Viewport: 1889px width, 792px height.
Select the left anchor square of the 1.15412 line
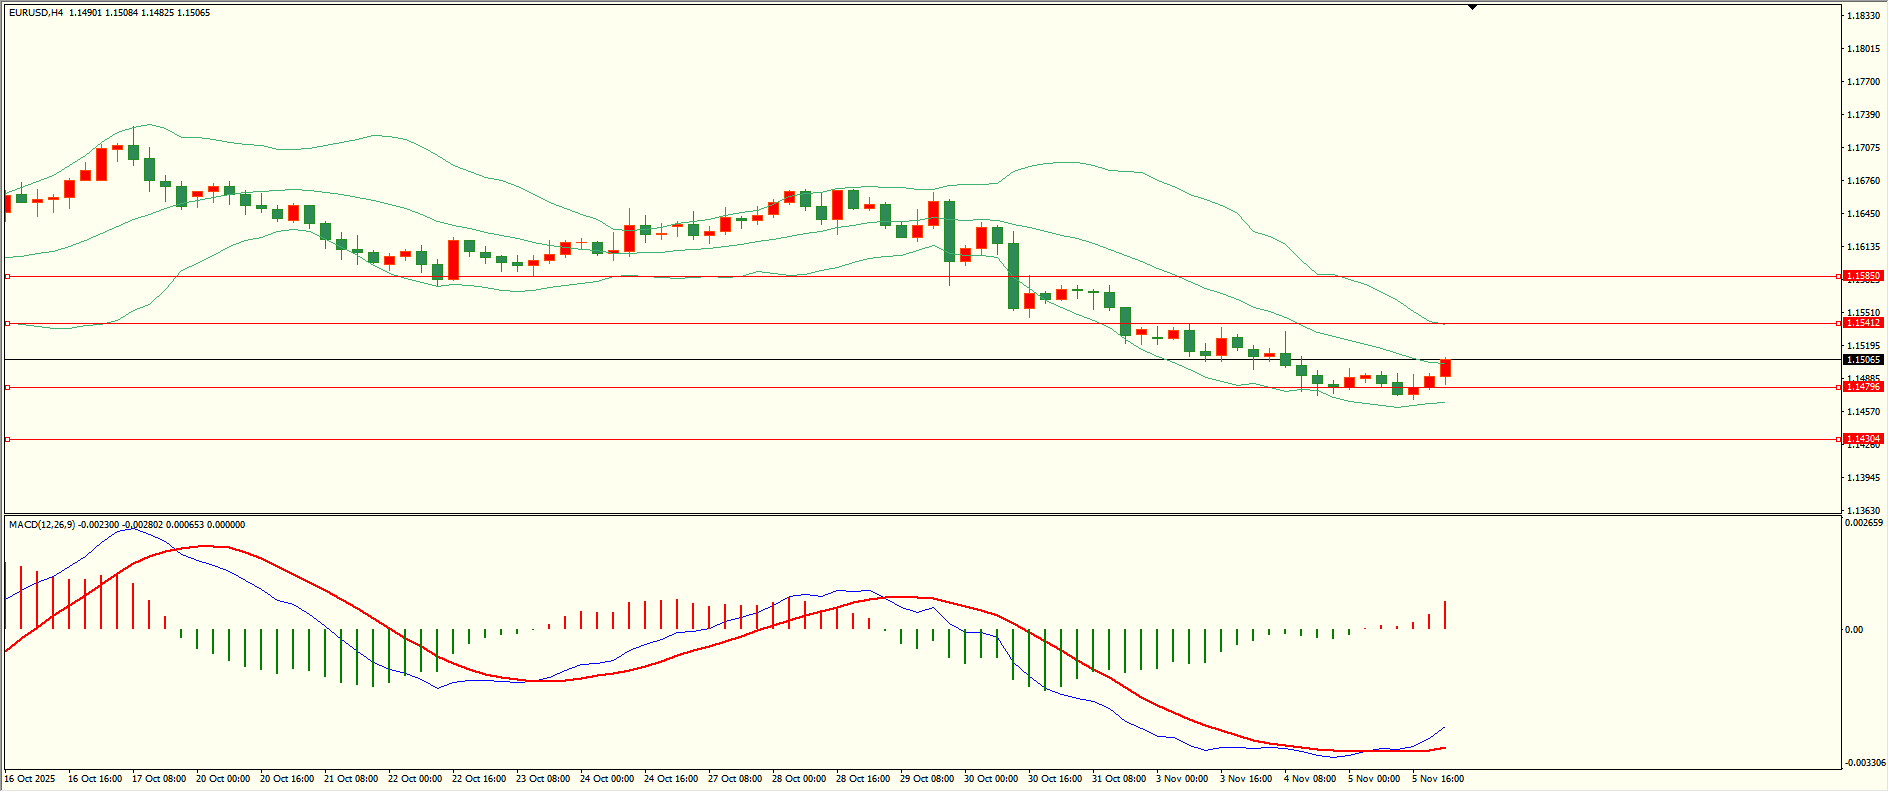(8, 323)
